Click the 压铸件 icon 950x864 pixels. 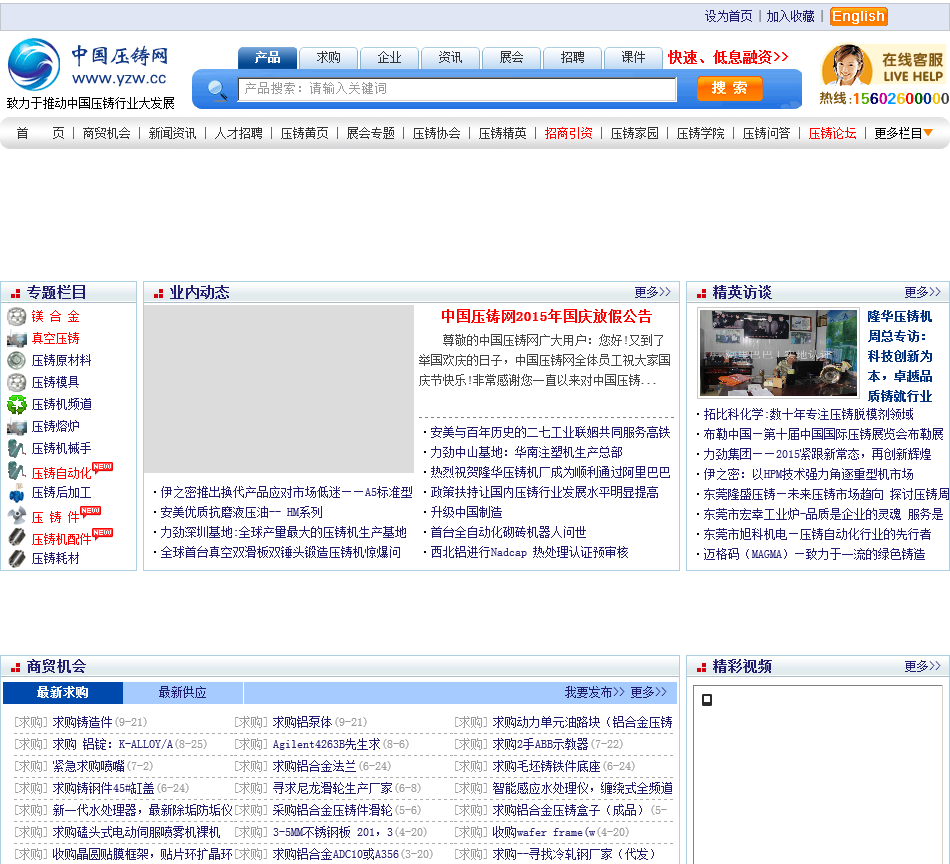point(16,516)
